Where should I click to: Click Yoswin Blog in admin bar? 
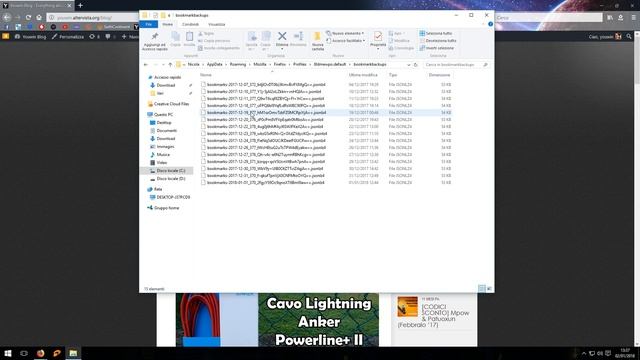pos(31,37)
